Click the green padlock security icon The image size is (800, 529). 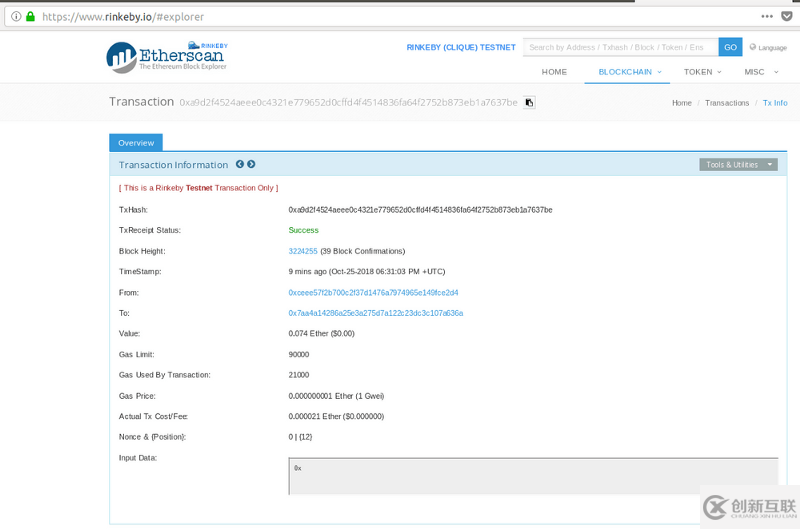(30, 16)
